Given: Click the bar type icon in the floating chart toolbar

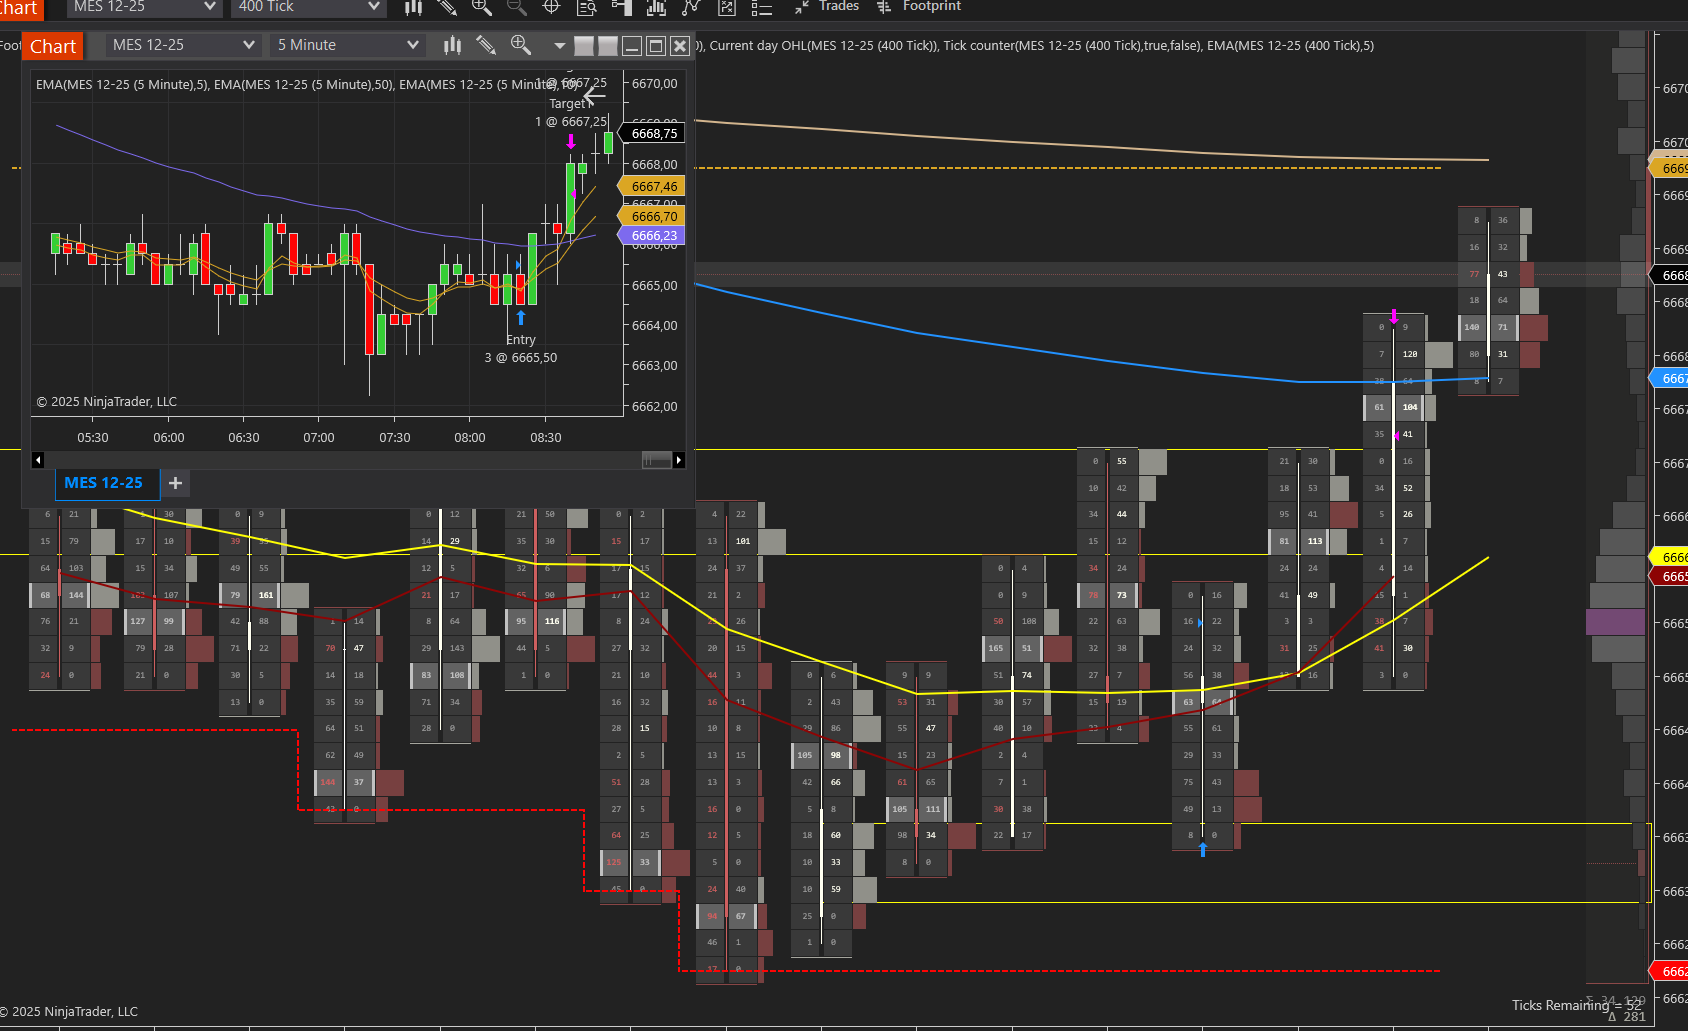Looking at the screenshot, I should 452,45.
